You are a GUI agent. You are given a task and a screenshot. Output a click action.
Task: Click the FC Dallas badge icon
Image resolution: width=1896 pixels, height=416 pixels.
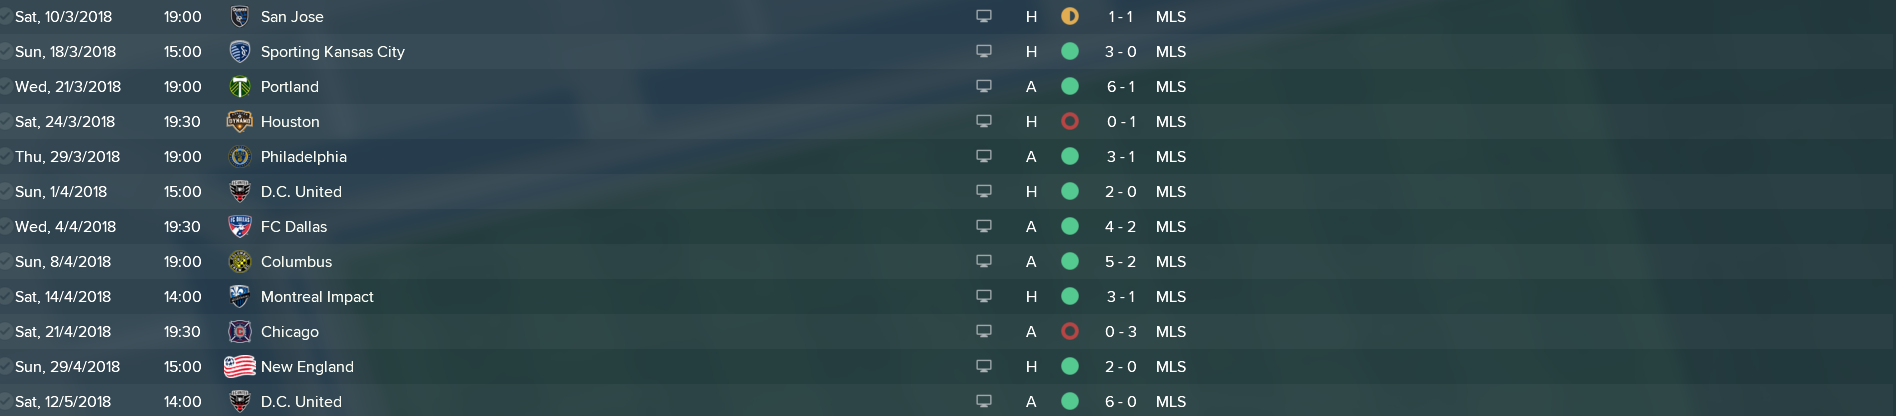click(239, 226)
